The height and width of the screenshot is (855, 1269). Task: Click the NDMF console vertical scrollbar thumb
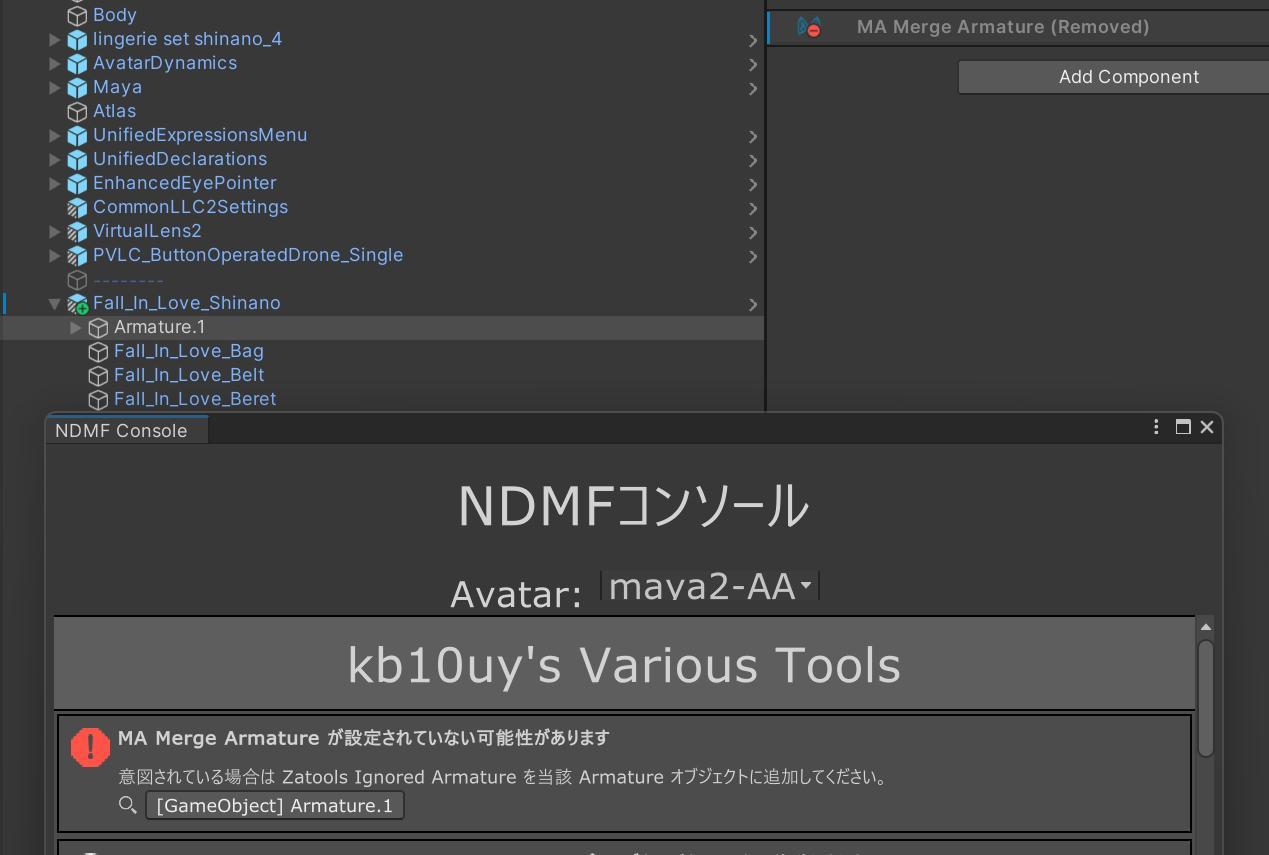[x=1205, y=698]
